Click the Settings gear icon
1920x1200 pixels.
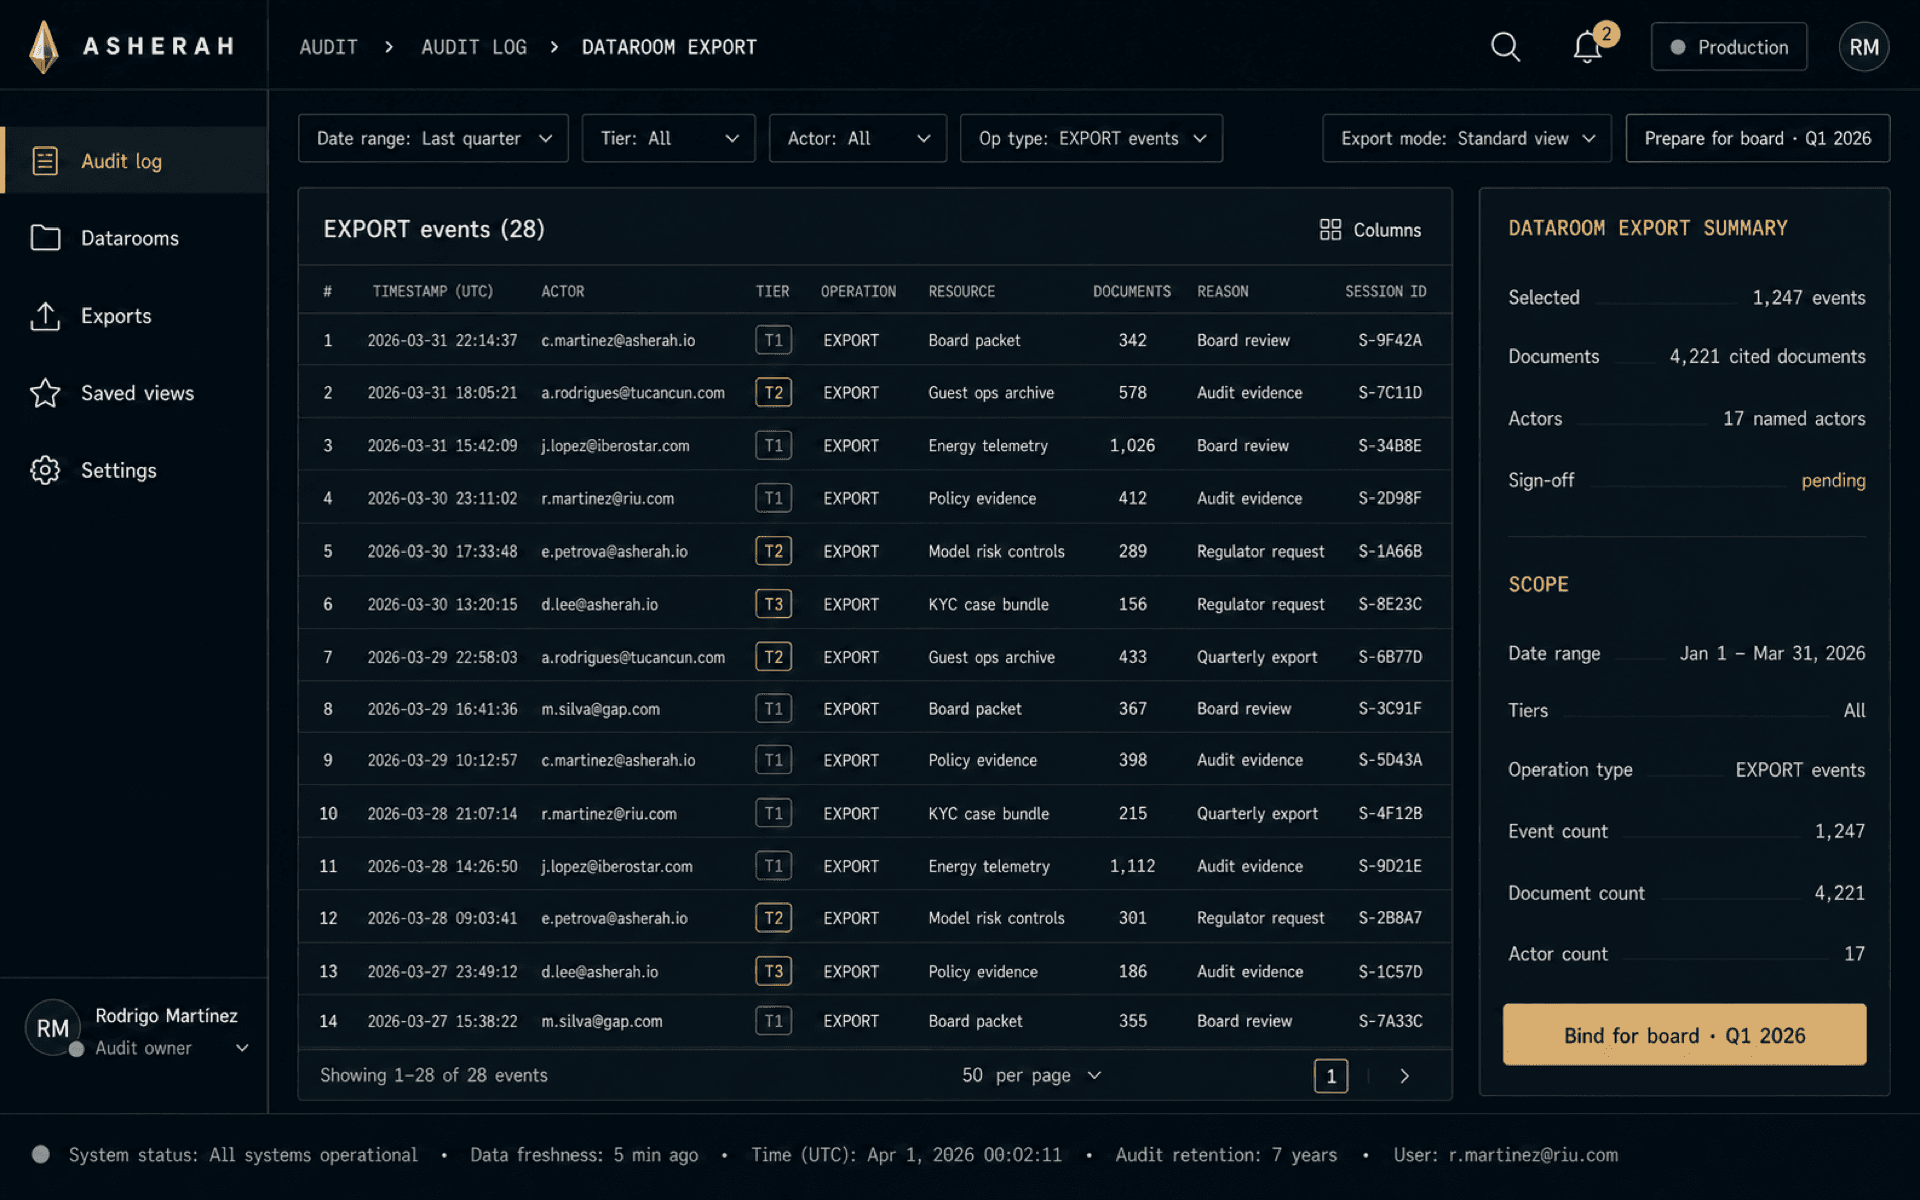pyautogui.click(x=45, y=470)
